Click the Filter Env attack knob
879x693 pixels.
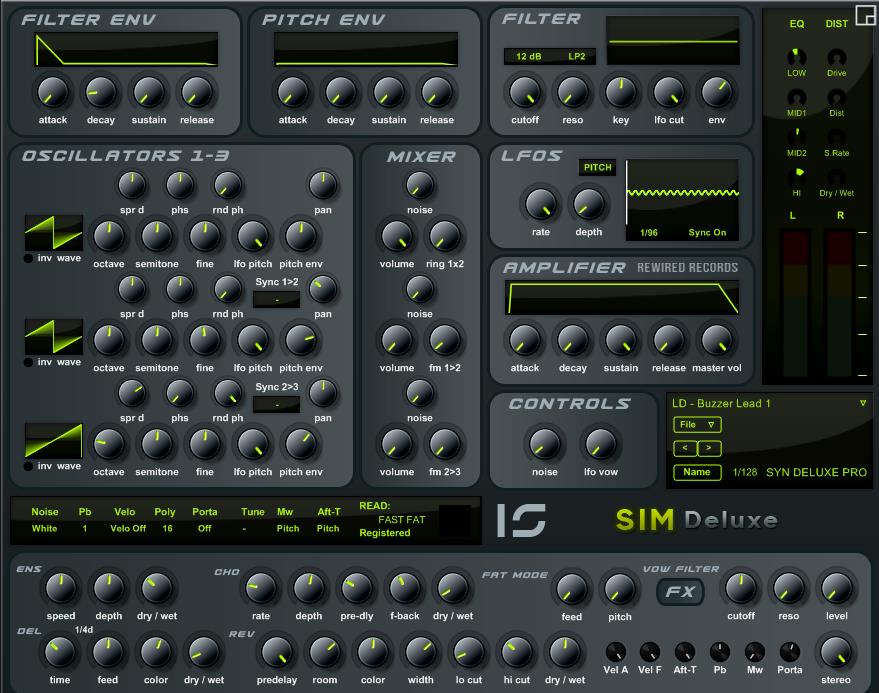click(53, 93)
